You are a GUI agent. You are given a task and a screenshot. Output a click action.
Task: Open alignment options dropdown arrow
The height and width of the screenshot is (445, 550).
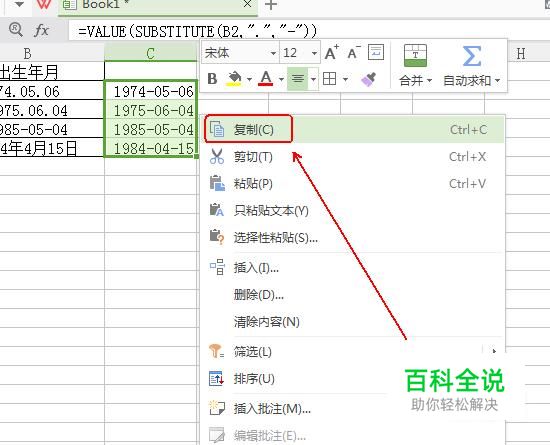click(x=313, y=79)
